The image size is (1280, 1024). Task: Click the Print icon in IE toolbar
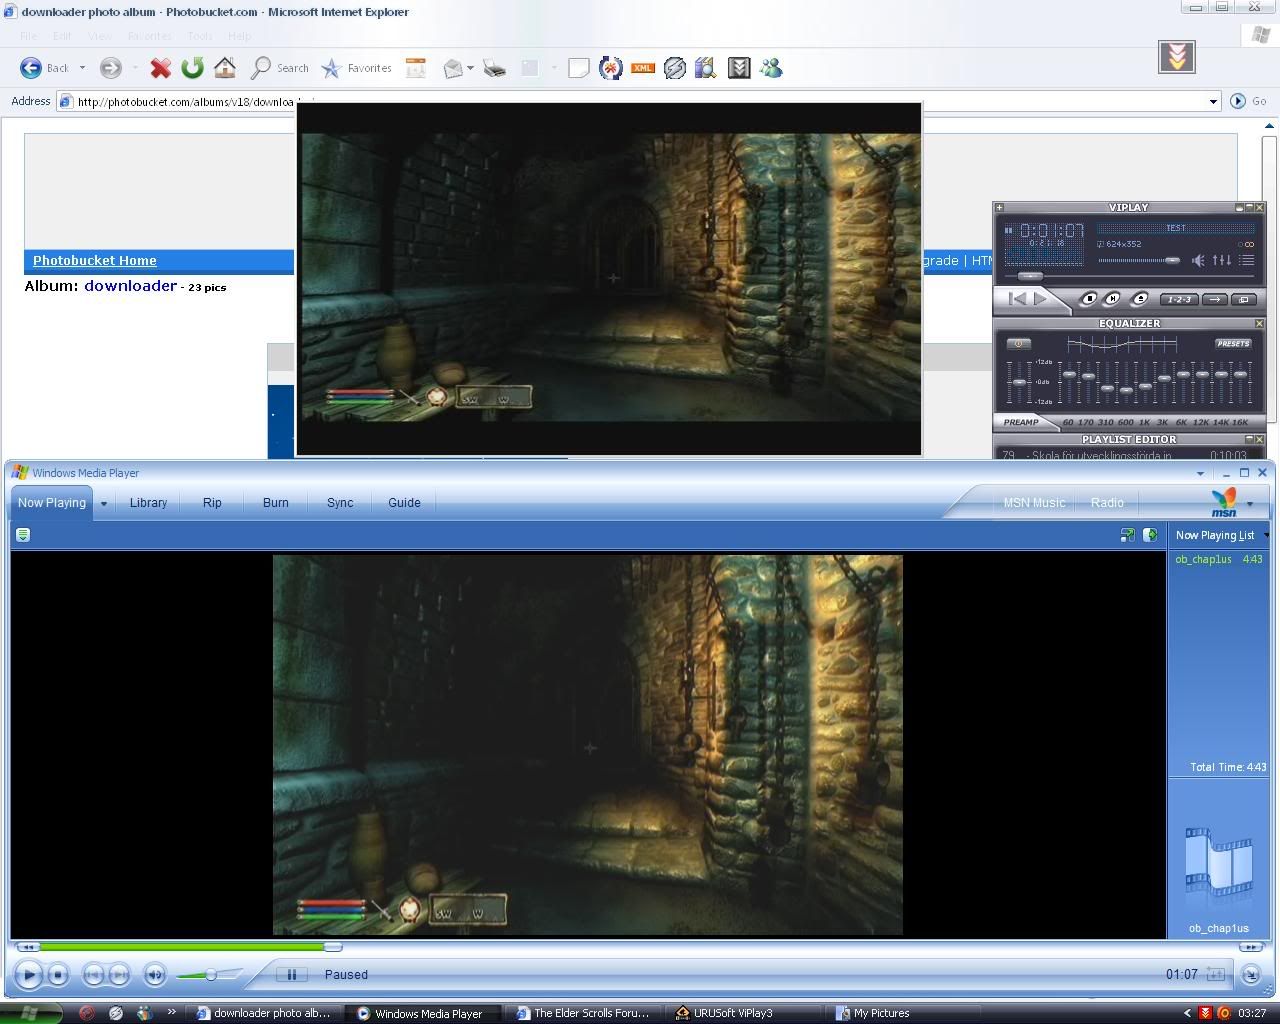(x=494, y=68)
